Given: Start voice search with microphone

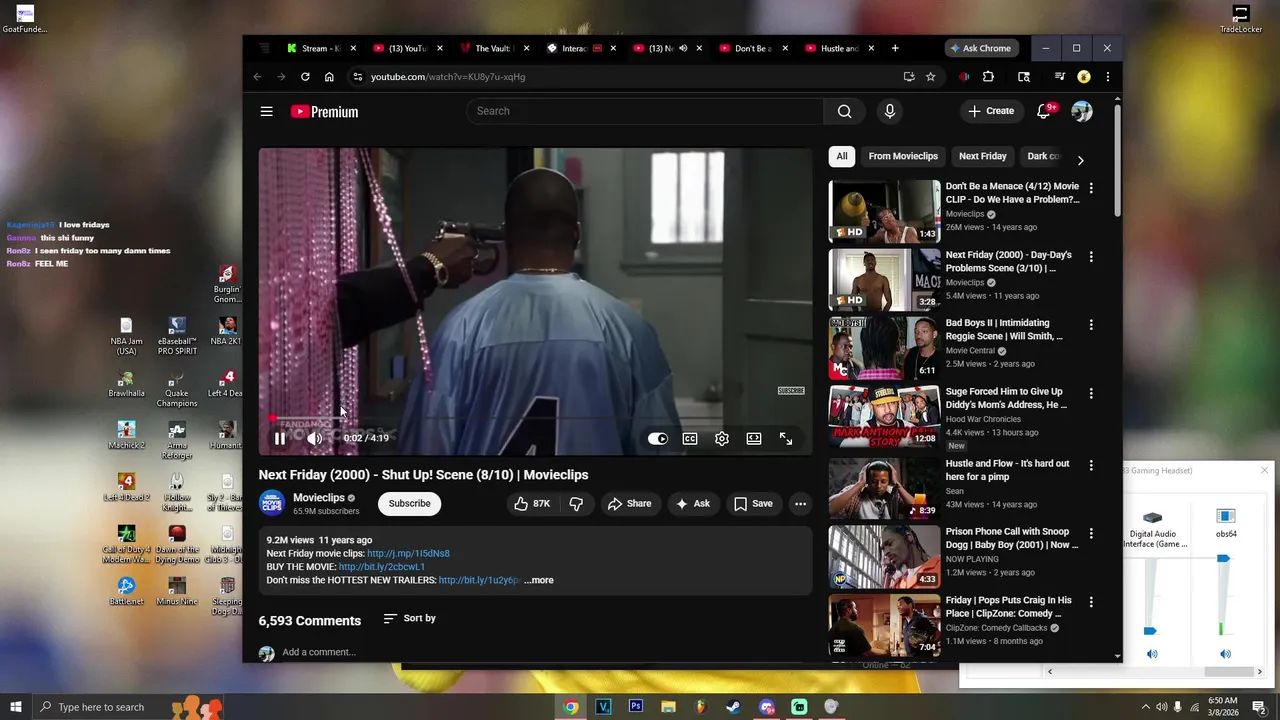Looking at the screenshot, I should [890, 111].
